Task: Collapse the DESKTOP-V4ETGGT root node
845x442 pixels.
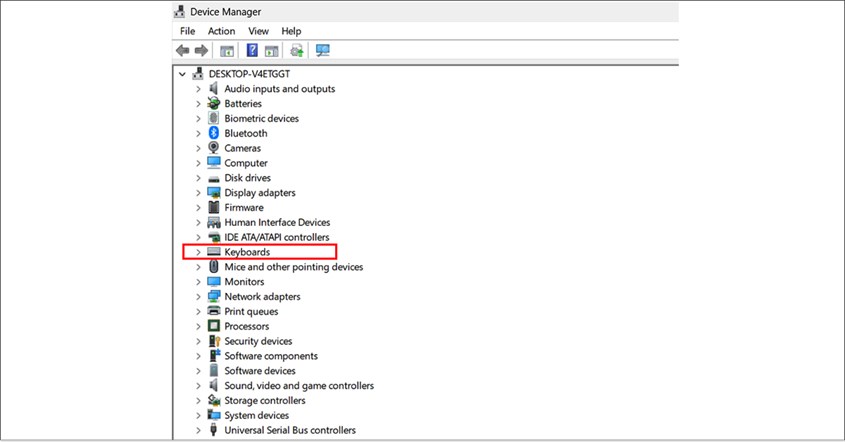Action: [182, 74]
